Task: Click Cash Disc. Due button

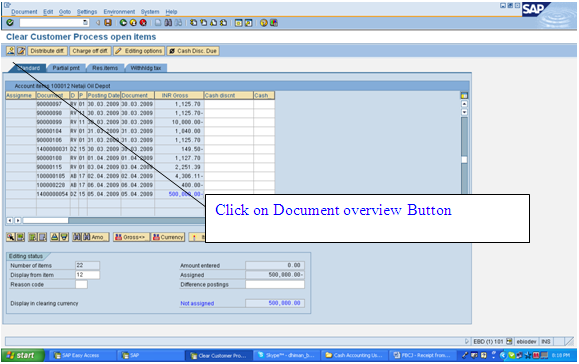Action: 193,51
